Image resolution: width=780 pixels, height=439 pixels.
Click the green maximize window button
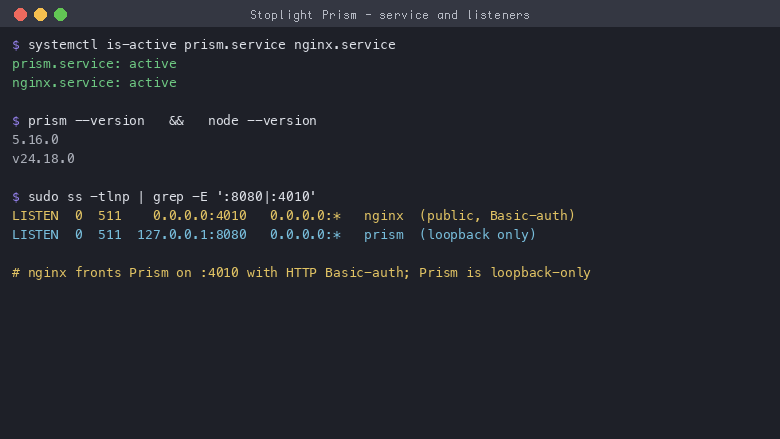click(x=61, y=14)
